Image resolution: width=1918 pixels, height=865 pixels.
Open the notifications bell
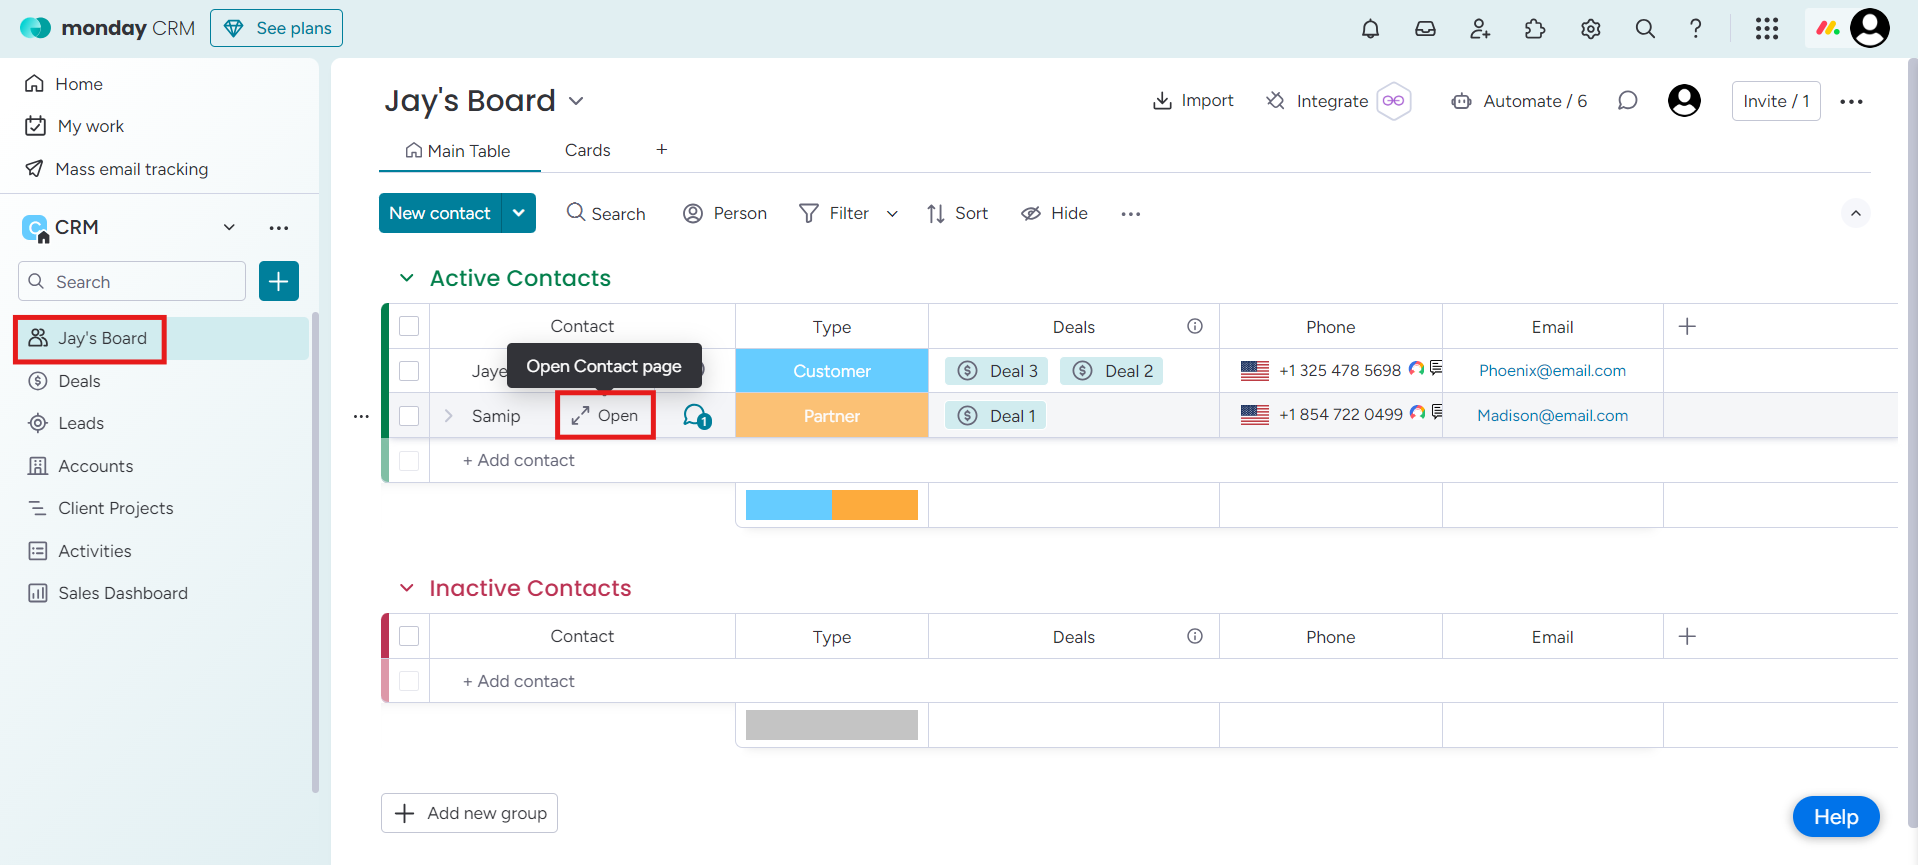1370,29
